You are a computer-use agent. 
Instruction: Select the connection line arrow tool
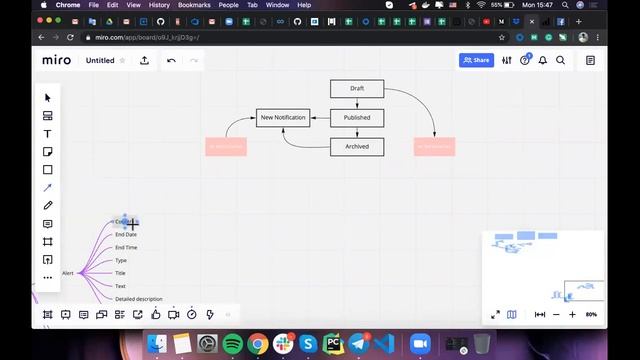(48, 188)
